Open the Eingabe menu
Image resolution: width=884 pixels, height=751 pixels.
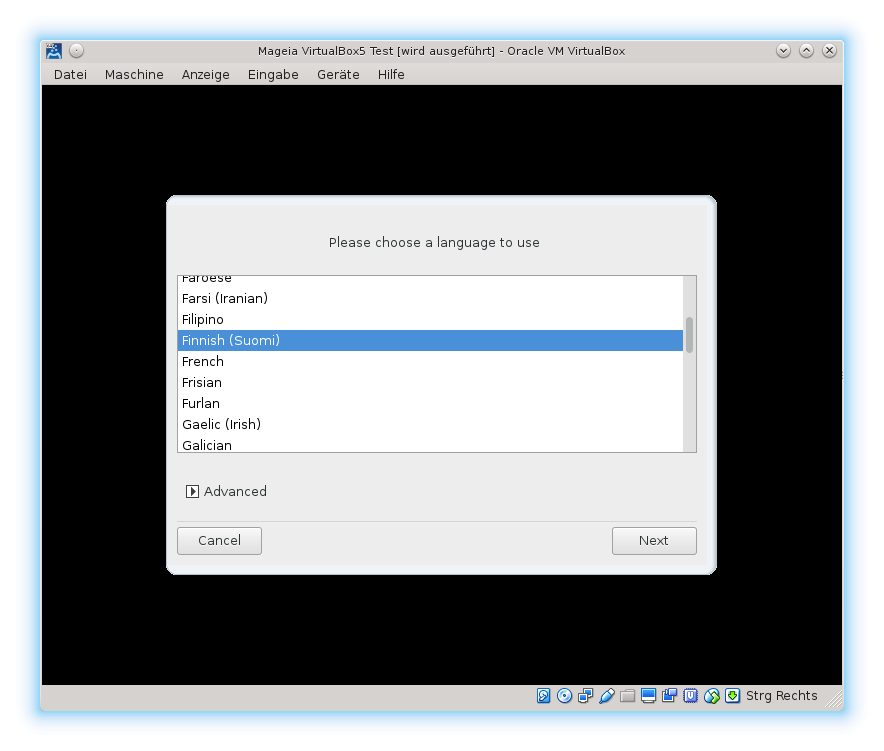[x=273, y=74]
